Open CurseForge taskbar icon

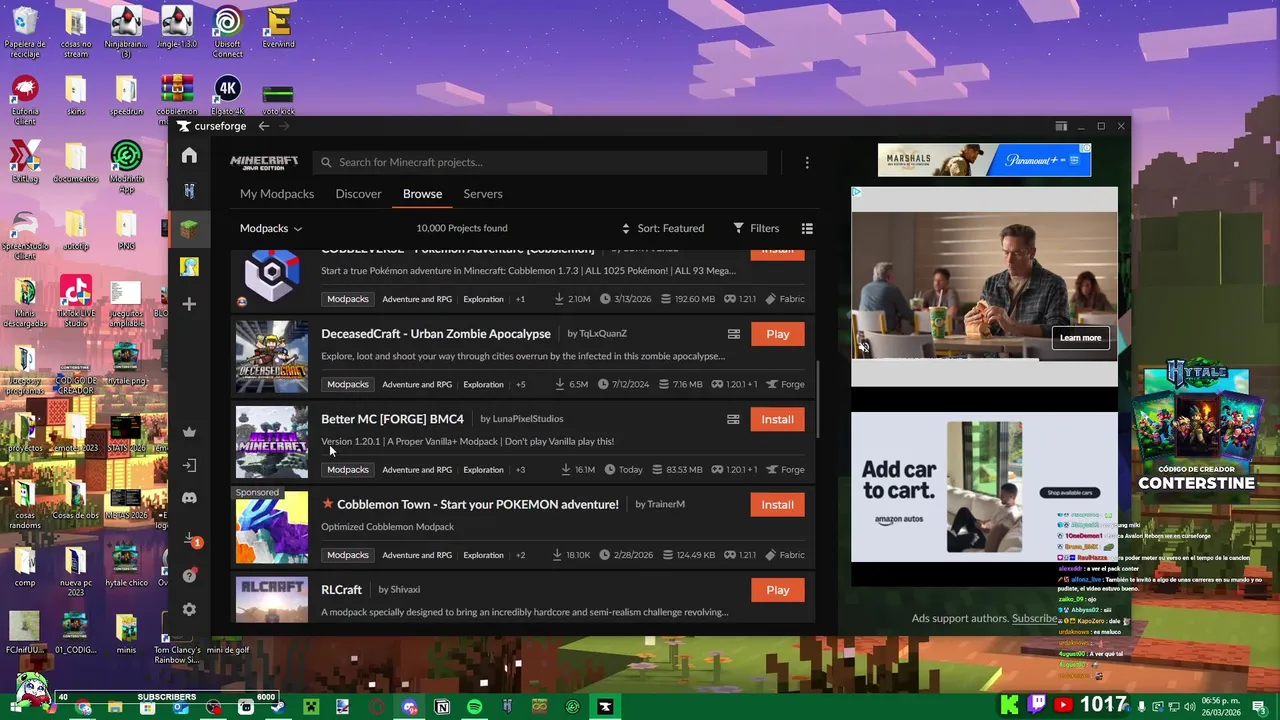click(605, 707)
